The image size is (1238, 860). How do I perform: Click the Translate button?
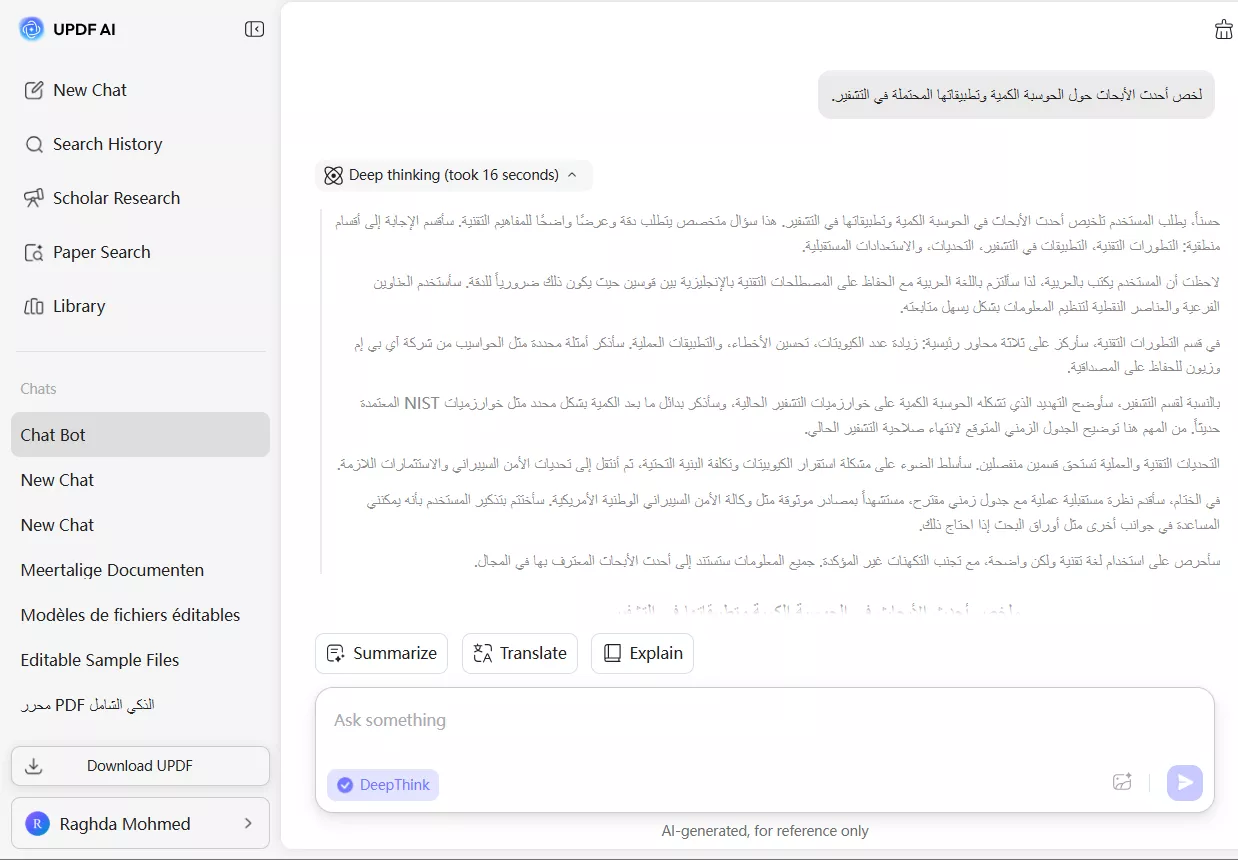(x=519, y=653)
